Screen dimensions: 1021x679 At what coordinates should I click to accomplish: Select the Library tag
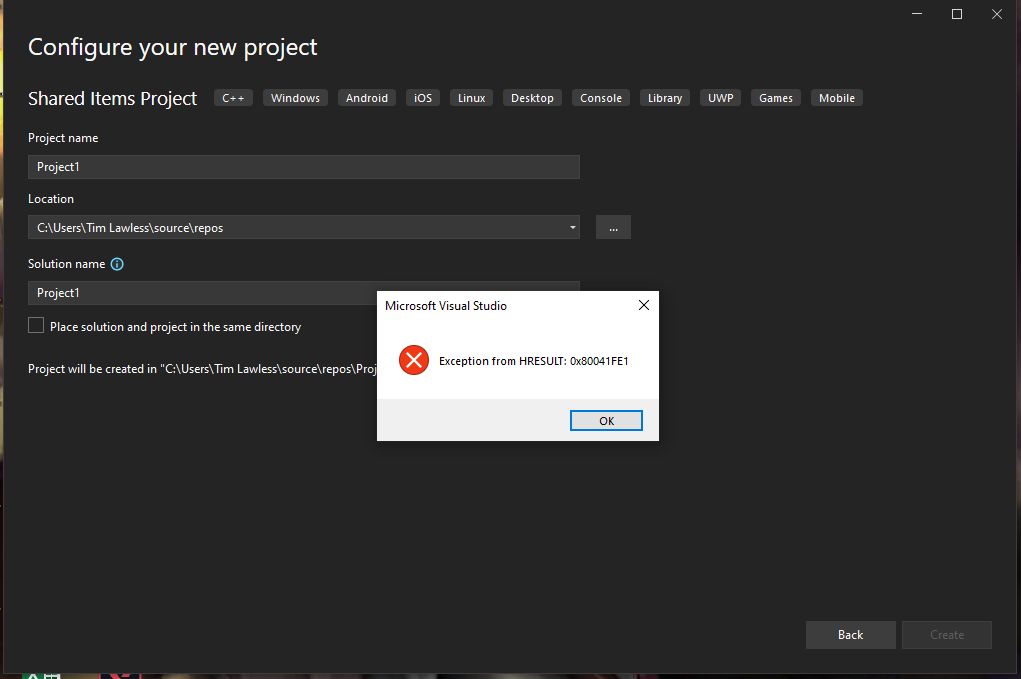coord(665,98)
